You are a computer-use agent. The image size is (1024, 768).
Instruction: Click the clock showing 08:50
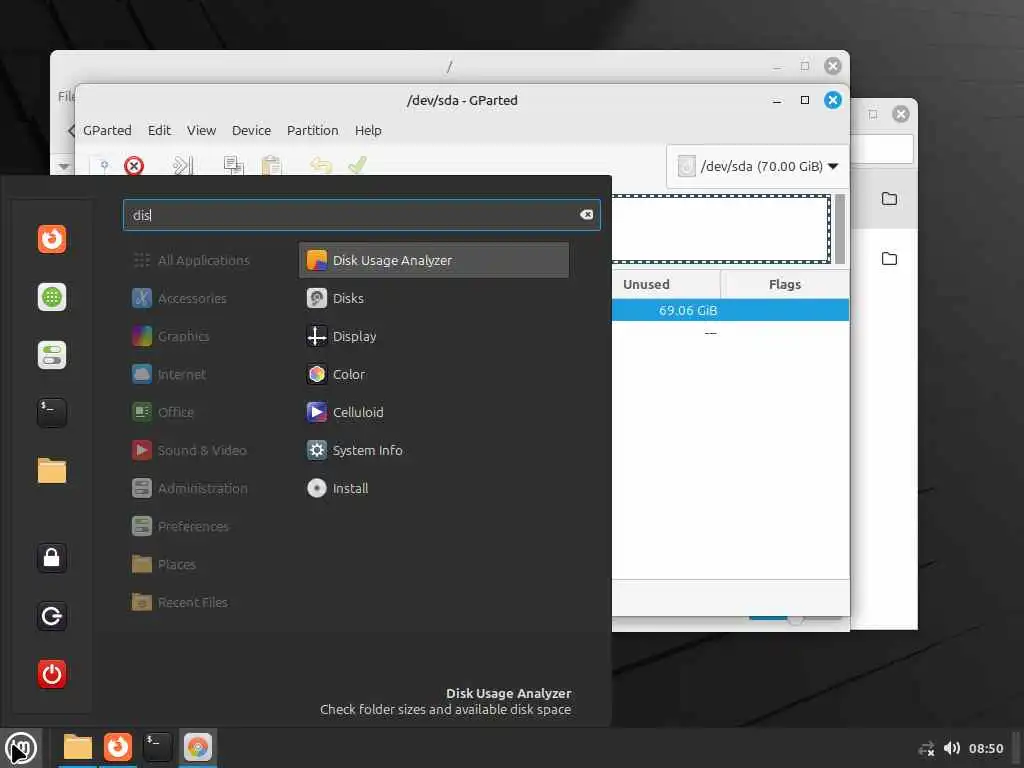click(985, 748)
